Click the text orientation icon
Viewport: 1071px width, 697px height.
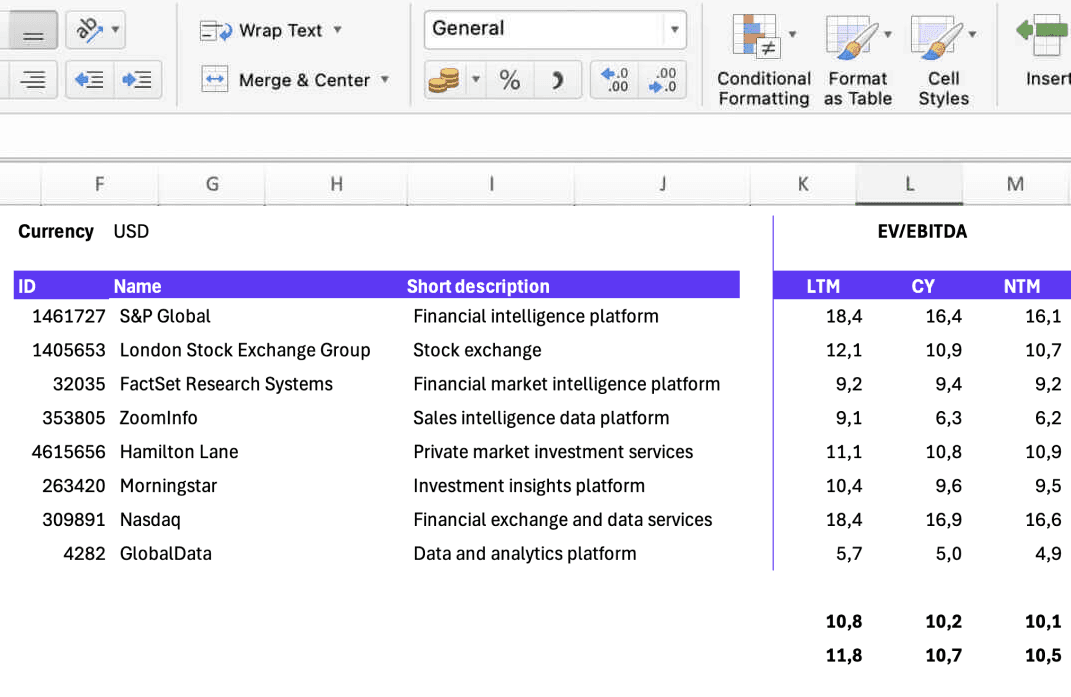tap(89, 29)
